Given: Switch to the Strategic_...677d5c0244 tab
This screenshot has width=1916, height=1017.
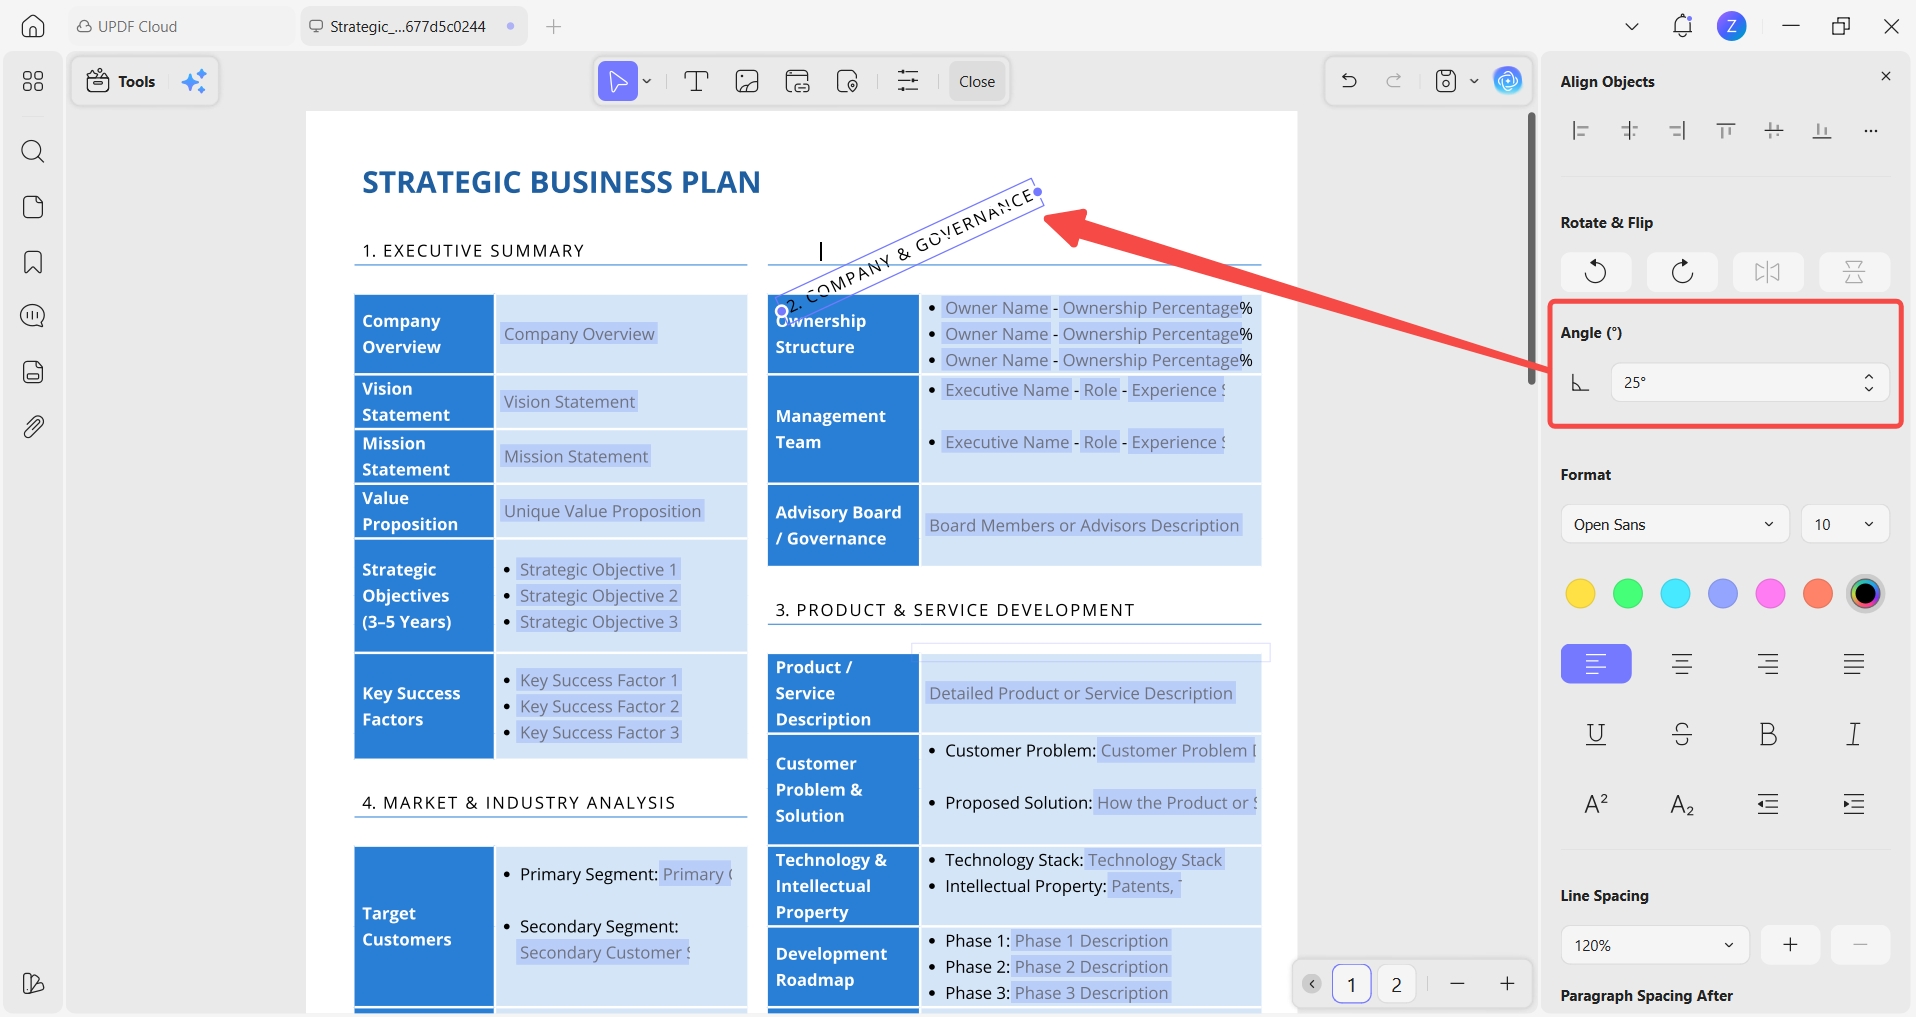Looking at the screenshot, I should 414,26.
